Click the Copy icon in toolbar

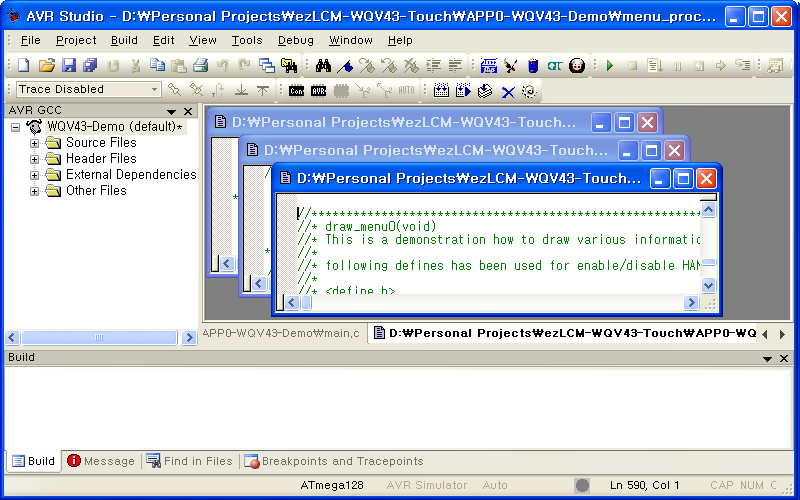157,65
